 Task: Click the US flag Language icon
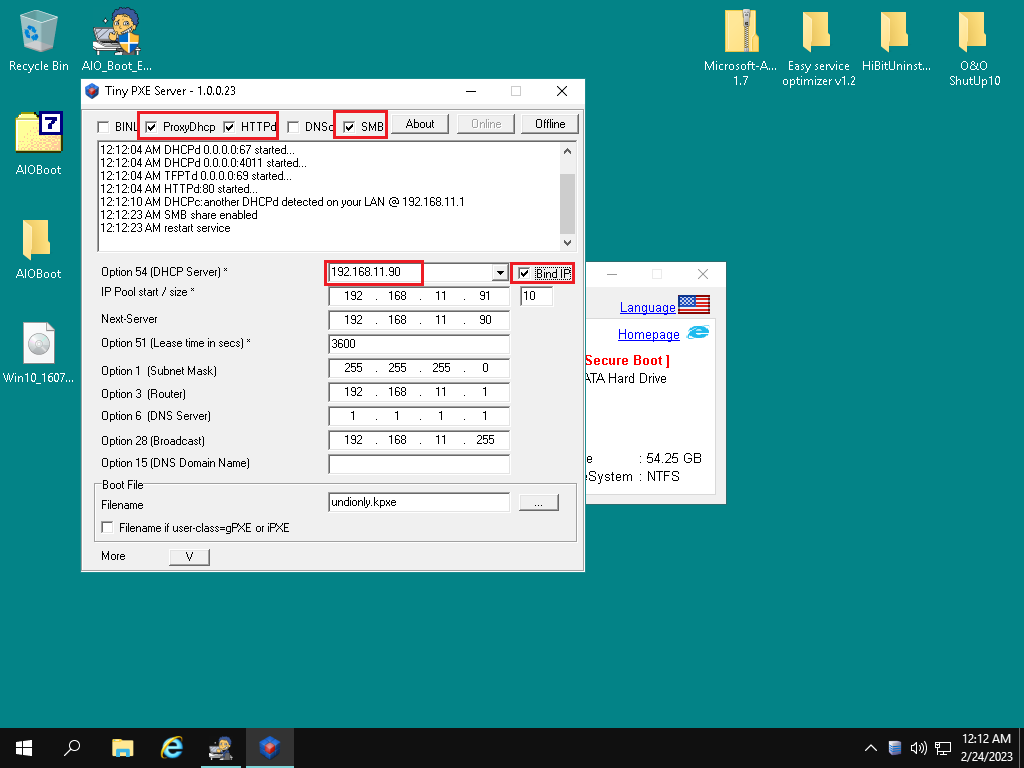(693, 305)
